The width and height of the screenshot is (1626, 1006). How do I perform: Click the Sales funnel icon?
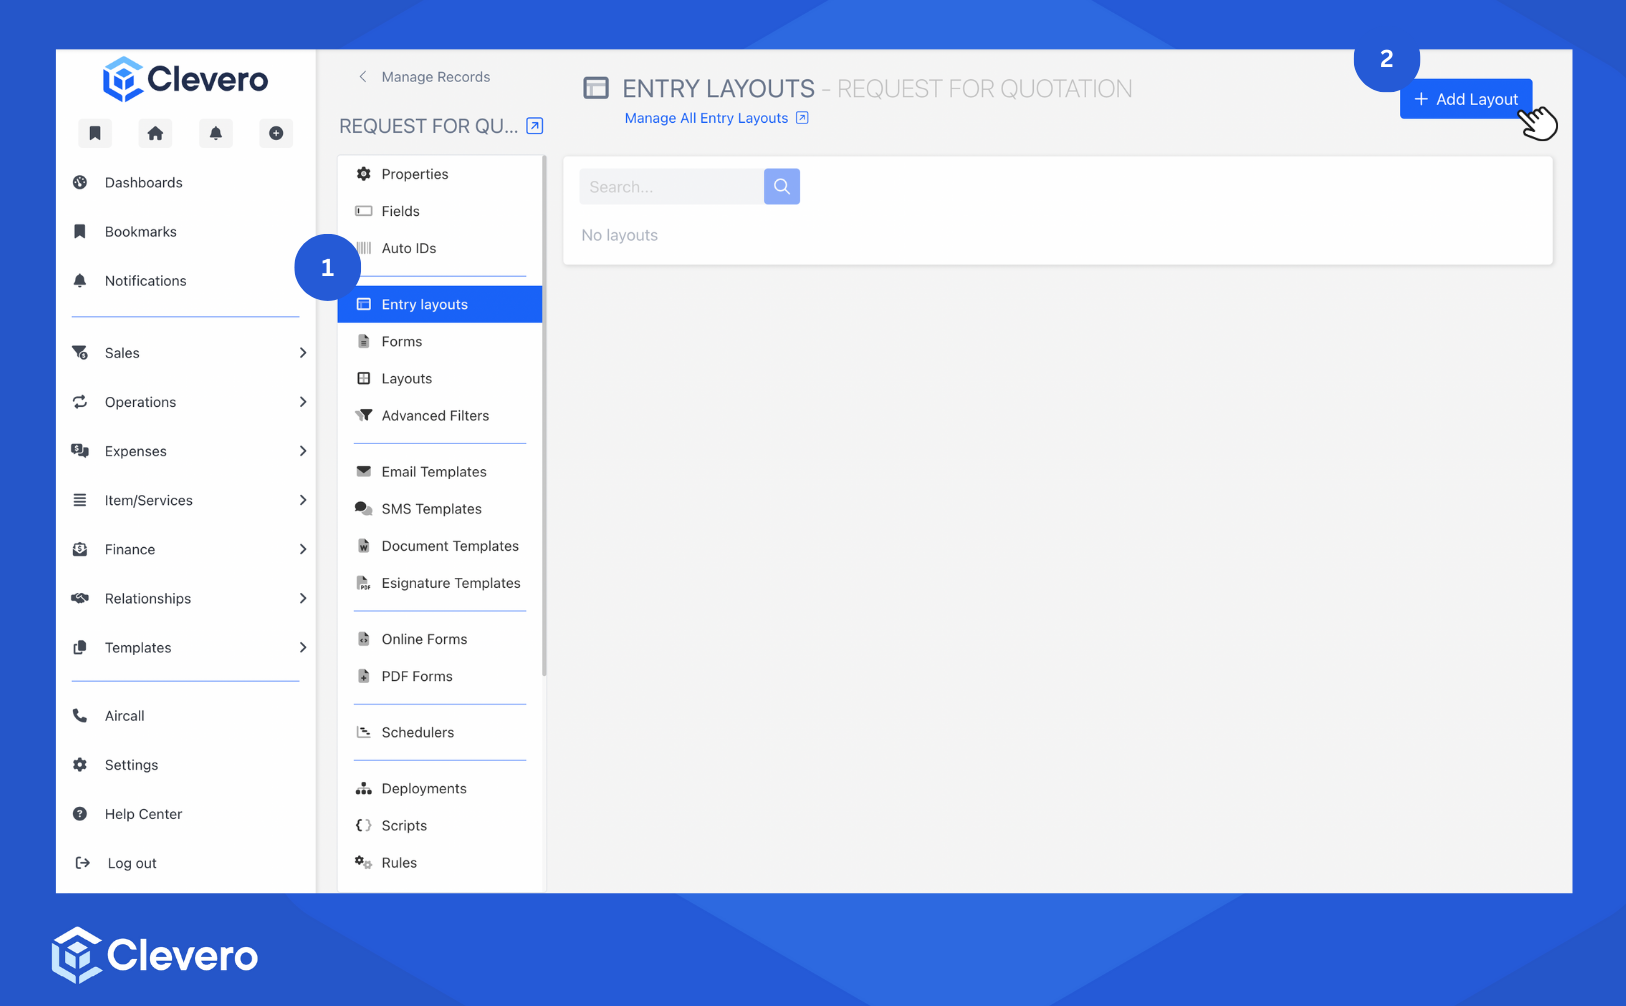[x=80, y=353]
